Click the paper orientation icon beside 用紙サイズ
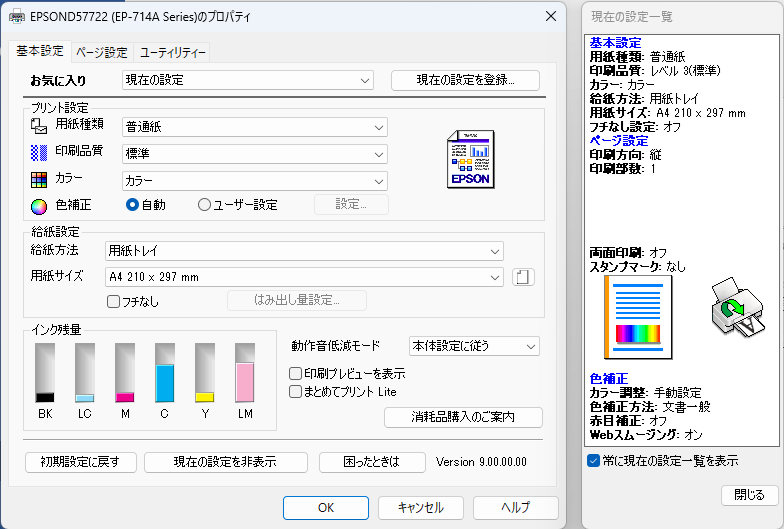Image resolution: width=784 pixels, height=529 pixels. pyautogui.click(x=524, y=277)
